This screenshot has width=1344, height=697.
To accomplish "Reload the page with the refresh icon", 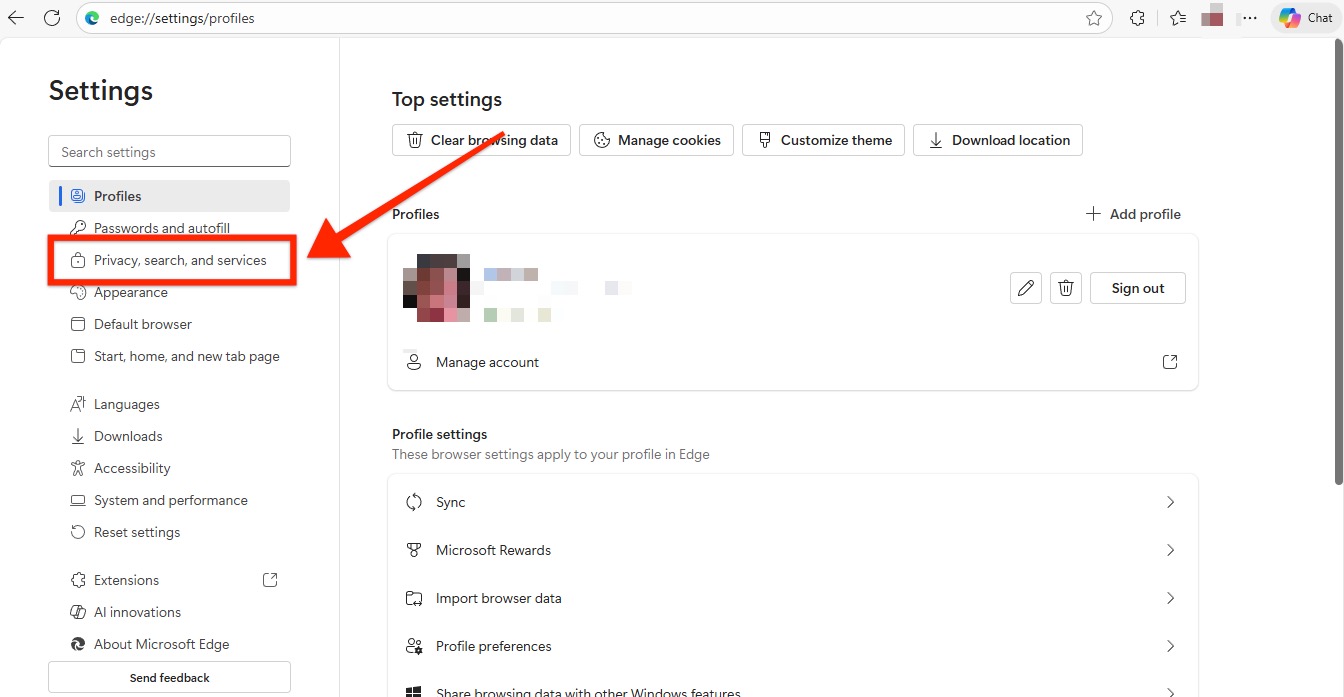I will pyautogui.click(x=52, y=18).
